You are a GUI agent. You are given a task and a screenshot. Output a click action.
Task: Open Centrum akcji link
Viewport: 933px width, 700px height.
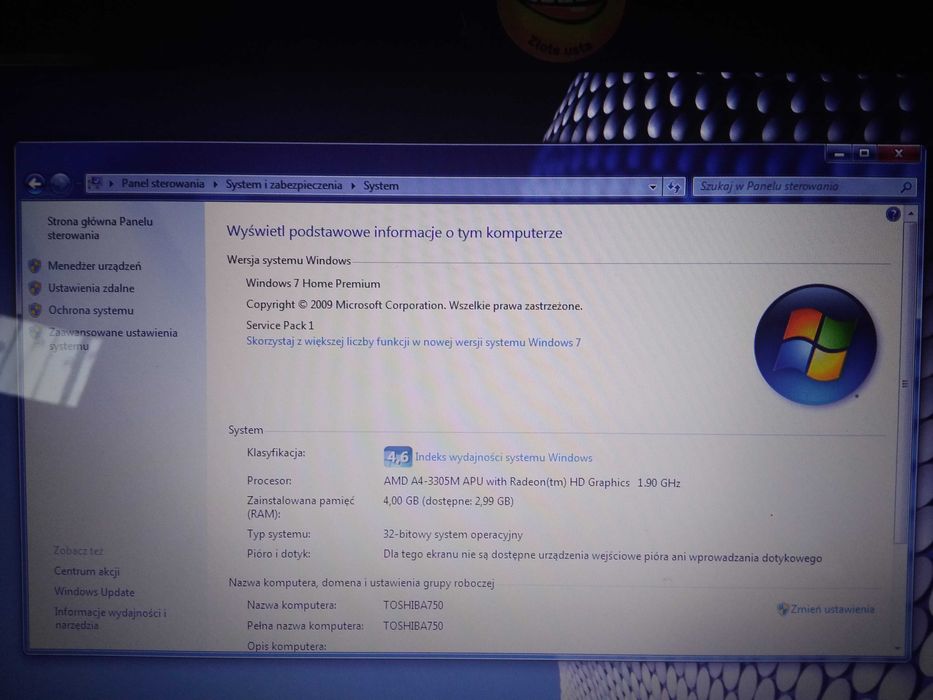(x=87, y=571)
